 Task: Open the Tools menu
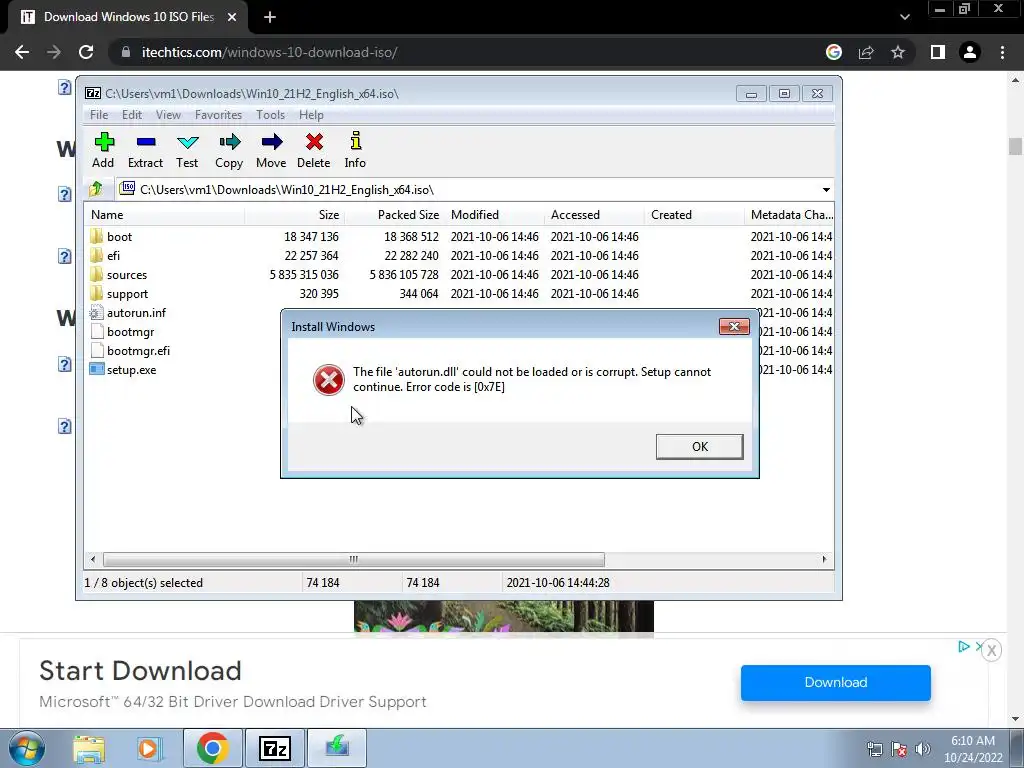tap(270, 115)
